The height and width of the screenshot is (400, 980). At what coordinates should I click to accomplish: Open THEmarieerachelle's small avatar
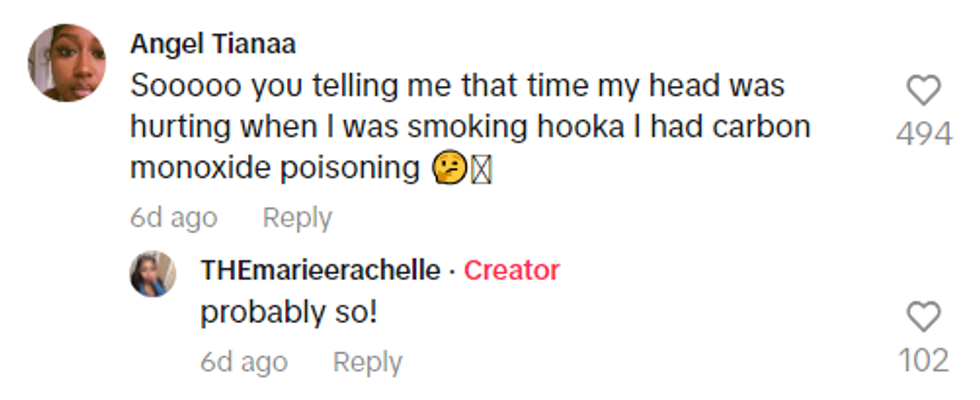[153, 274]
